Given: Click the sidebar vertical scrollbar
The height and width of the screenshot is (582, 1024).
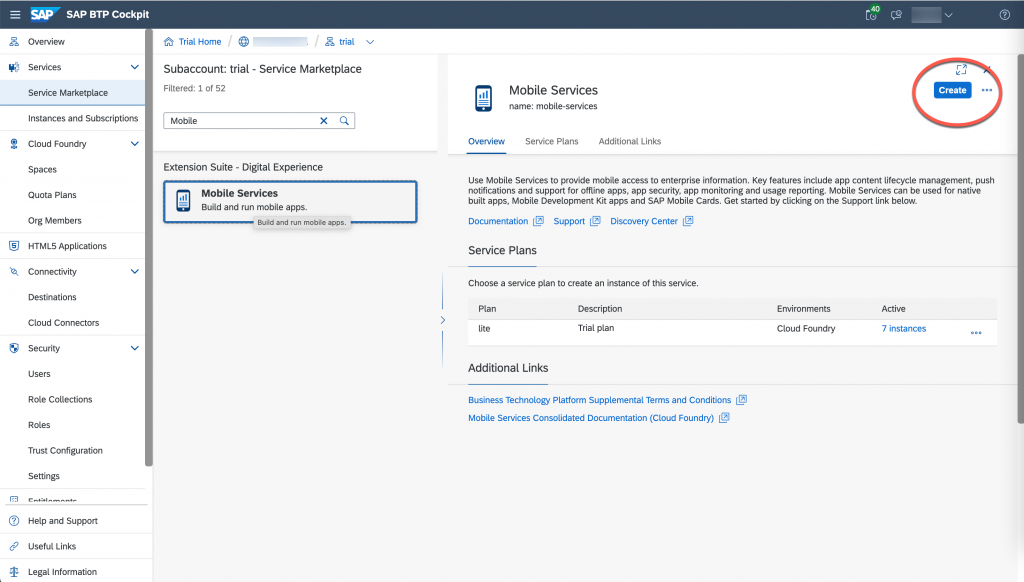Looking at the screenshot, I should 149,248.
